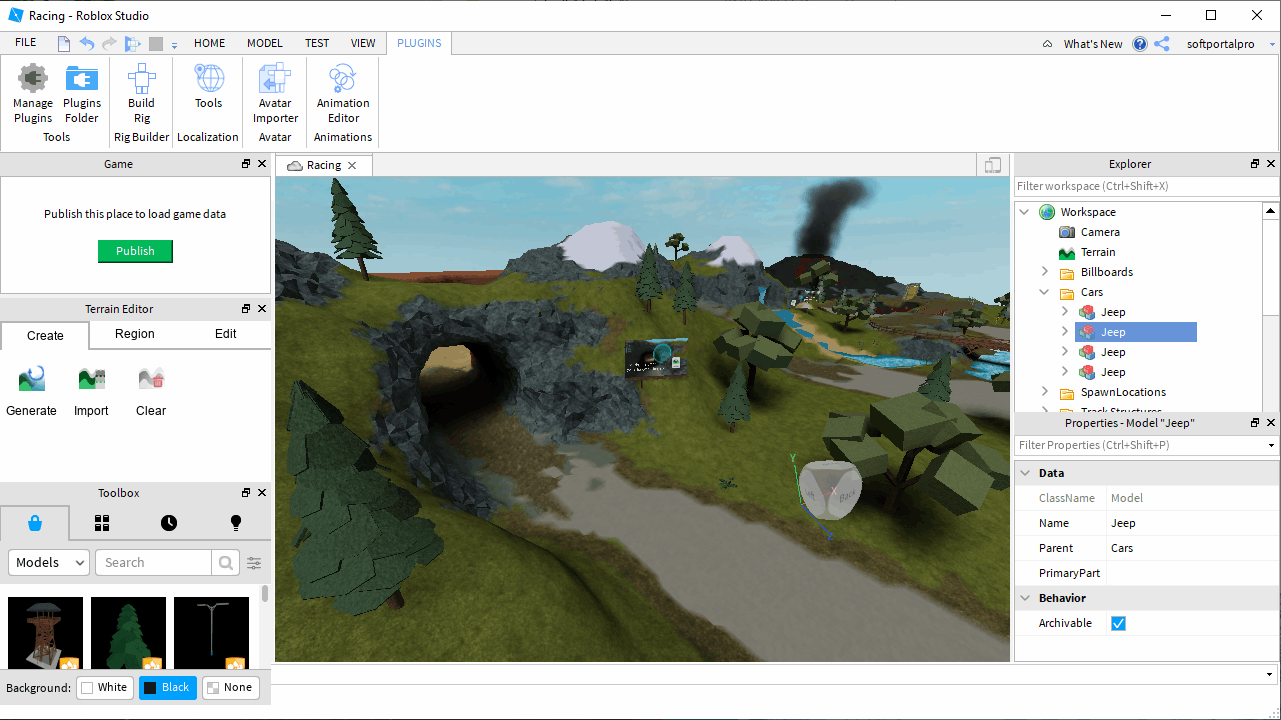Open the Plugins Folder

tap(82, 94)
